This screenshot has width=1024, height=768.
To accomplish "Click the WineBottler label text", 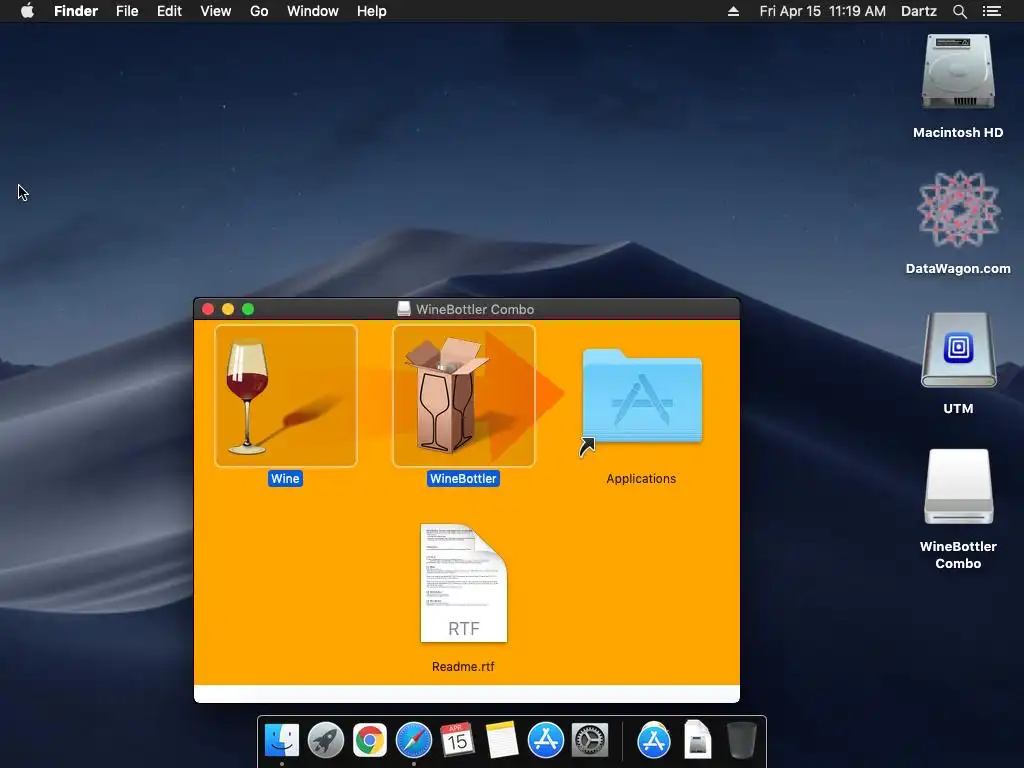I will tap(464, 479).
